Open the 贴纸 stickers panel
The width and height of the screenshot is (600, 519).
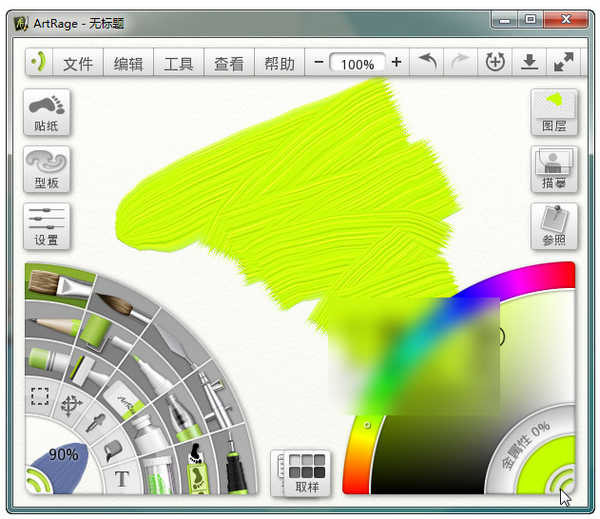click(x=46, y=112)
